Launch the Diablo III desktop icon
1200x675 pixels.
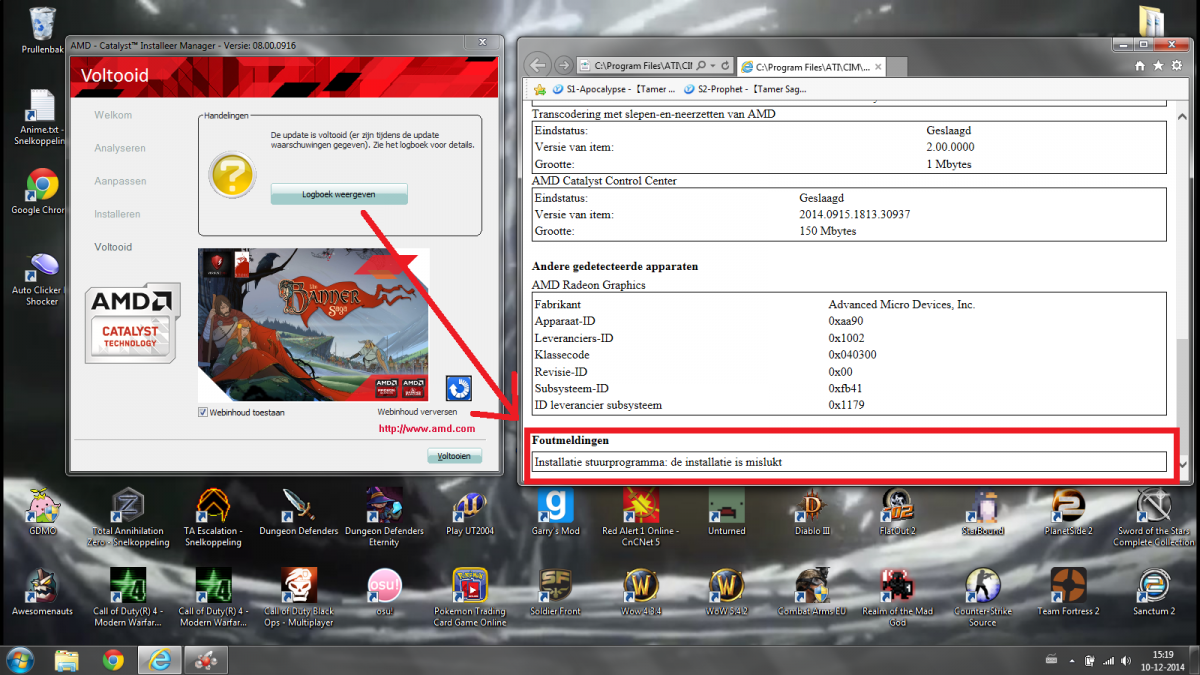[812, 511]
